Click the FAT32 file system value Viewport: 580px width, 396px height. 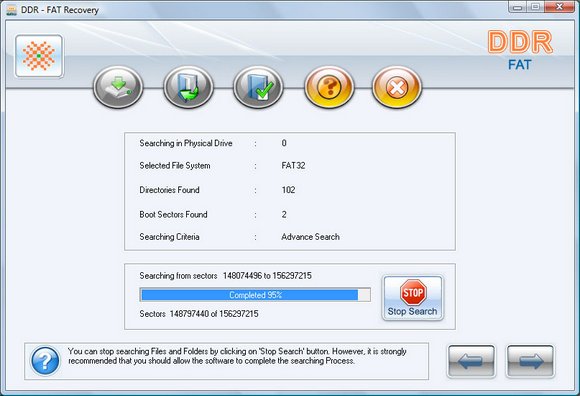tap(293, 165)
